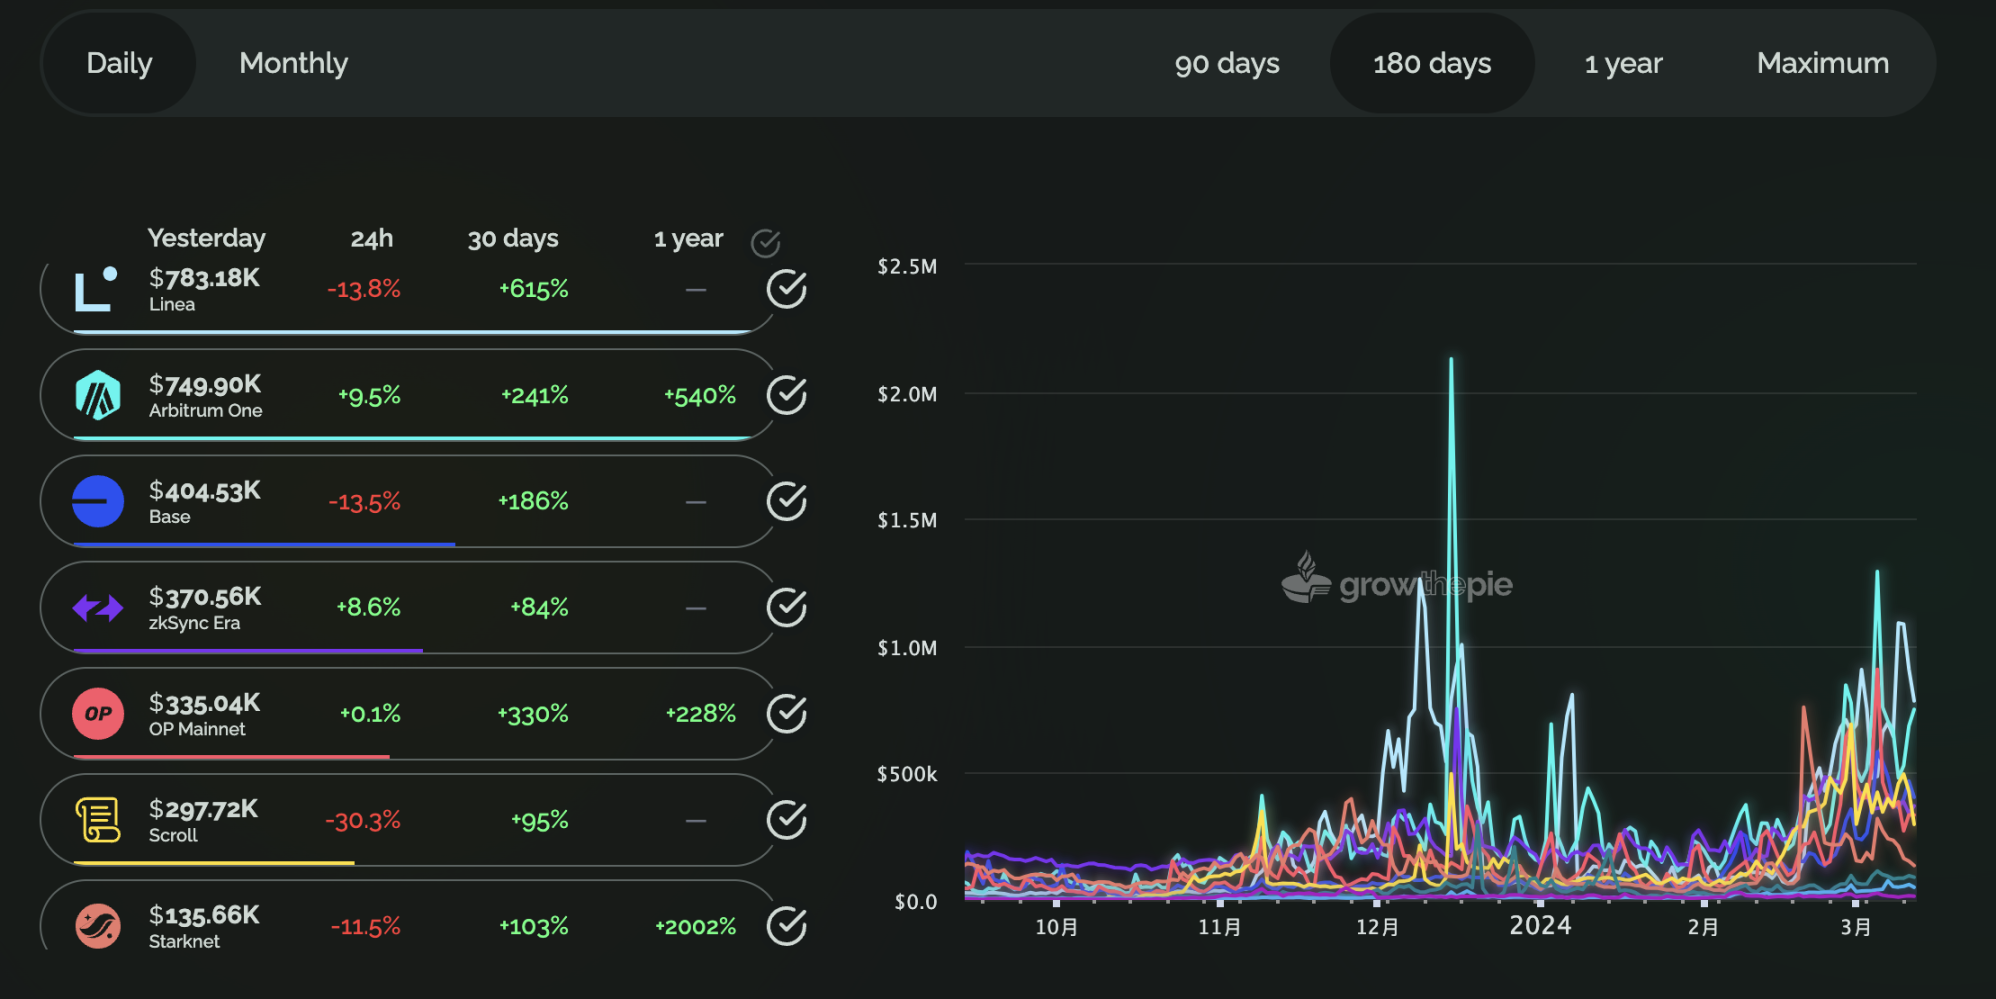
Task: Click OP Mainnet's +228% yearly change
Action: [x=701, y=714]
